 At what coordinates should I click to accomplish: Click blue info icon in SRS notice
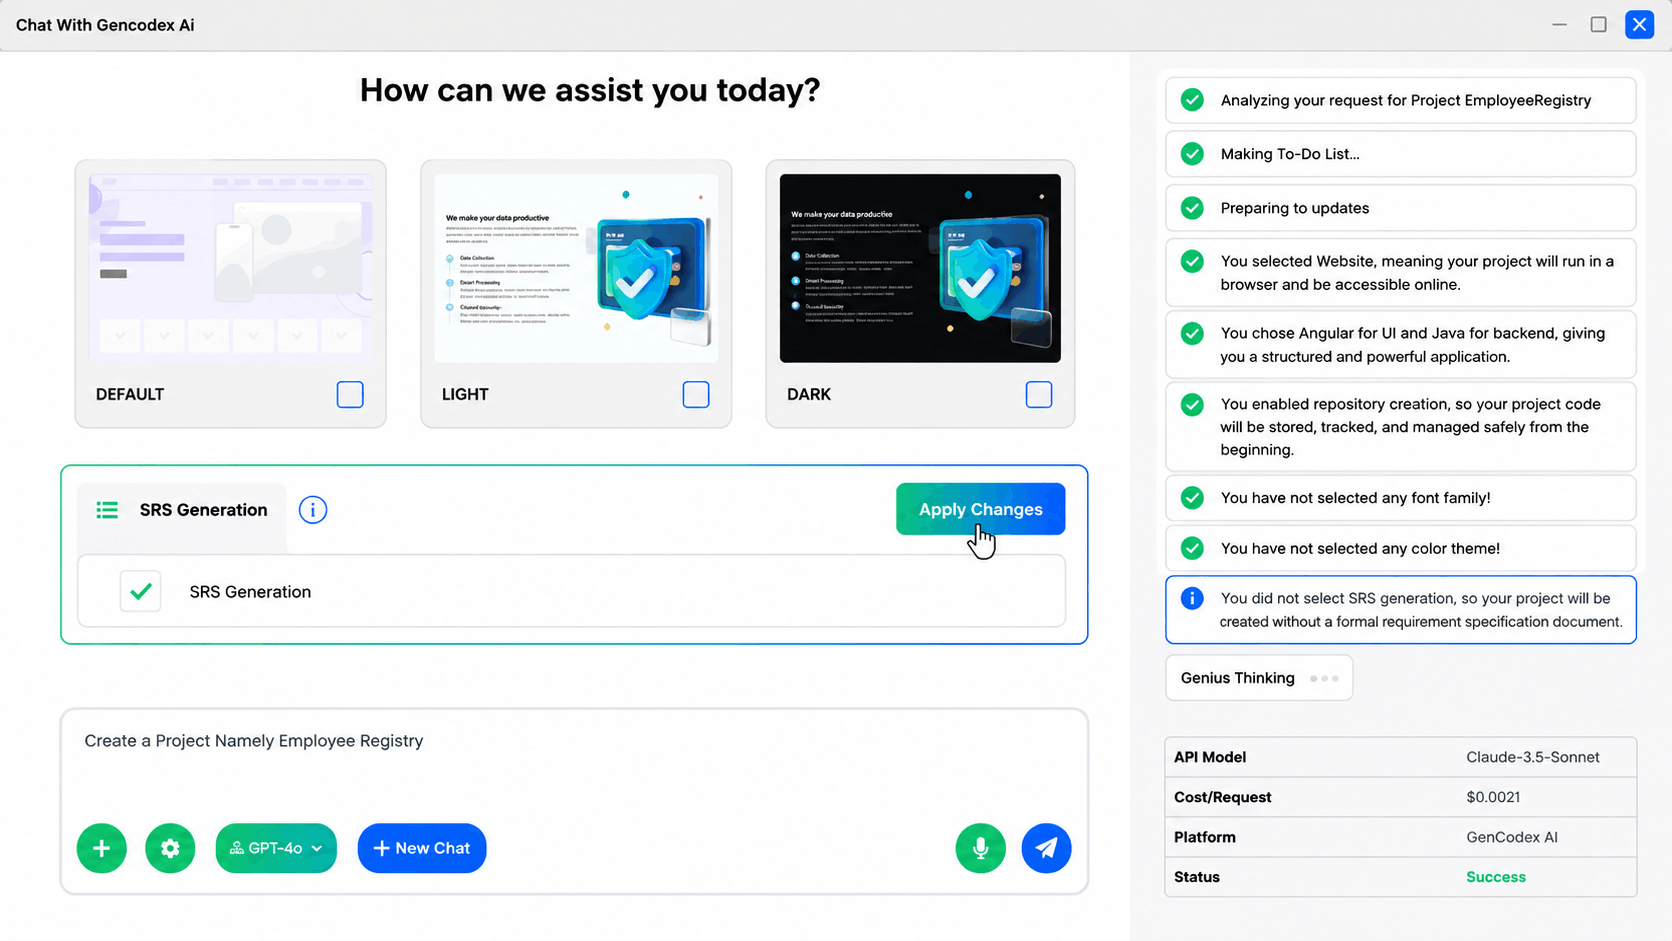[x=1192, y=598]
